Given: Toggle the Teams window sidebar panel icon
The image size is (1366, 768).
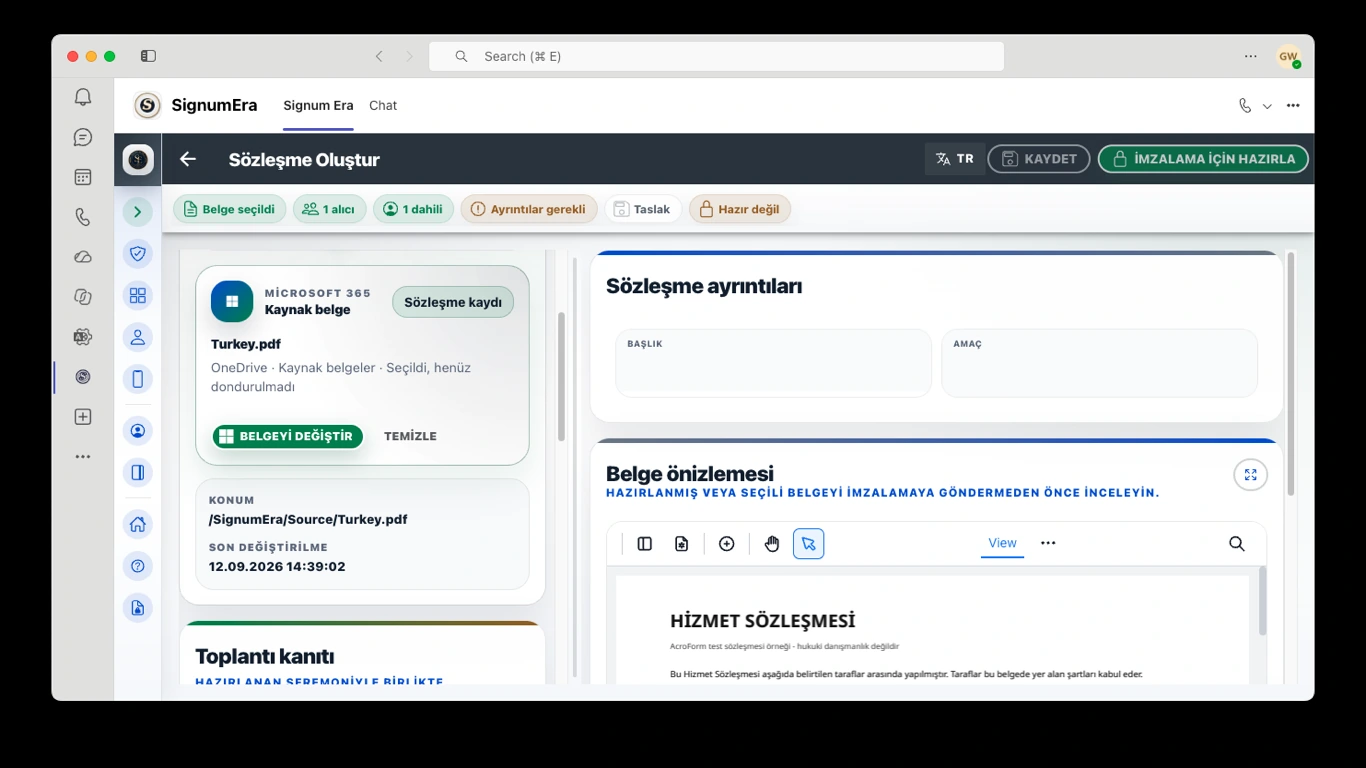Looking at the screenshot, I should point(148,56).
